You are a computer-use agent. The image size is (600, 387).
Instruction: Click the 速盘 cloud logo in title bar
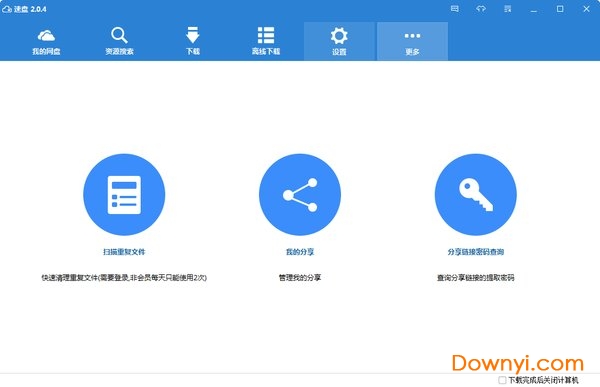coord(7,9)
